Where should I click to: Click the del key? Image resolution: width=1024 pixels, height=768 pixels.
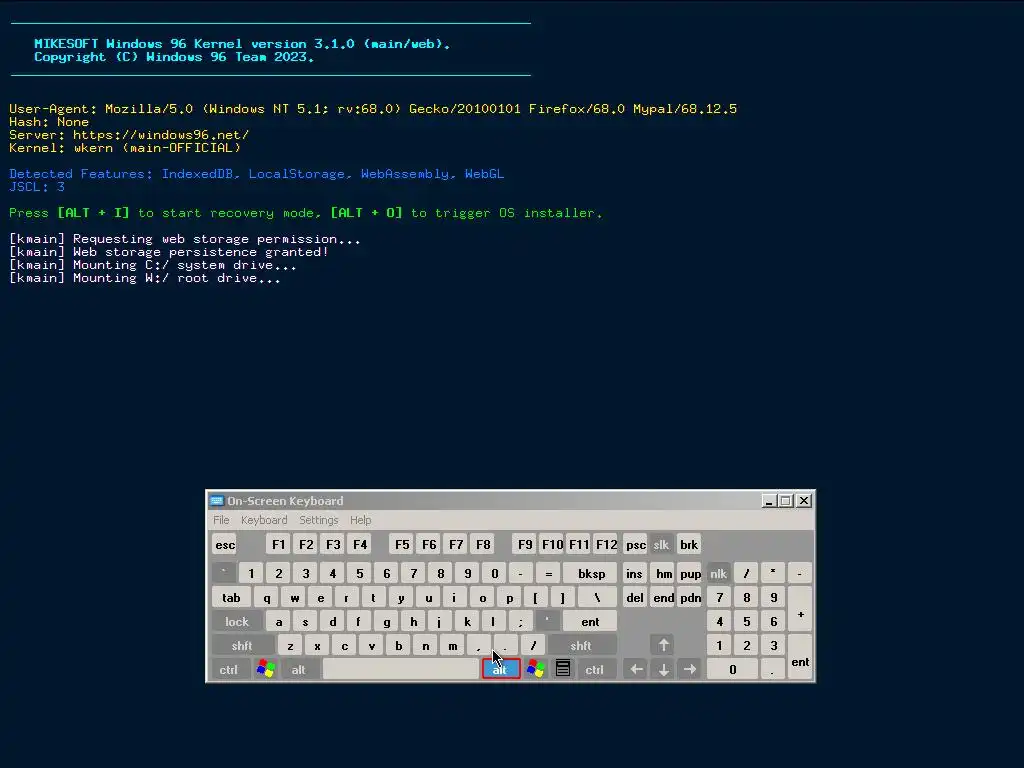[634, 598]
